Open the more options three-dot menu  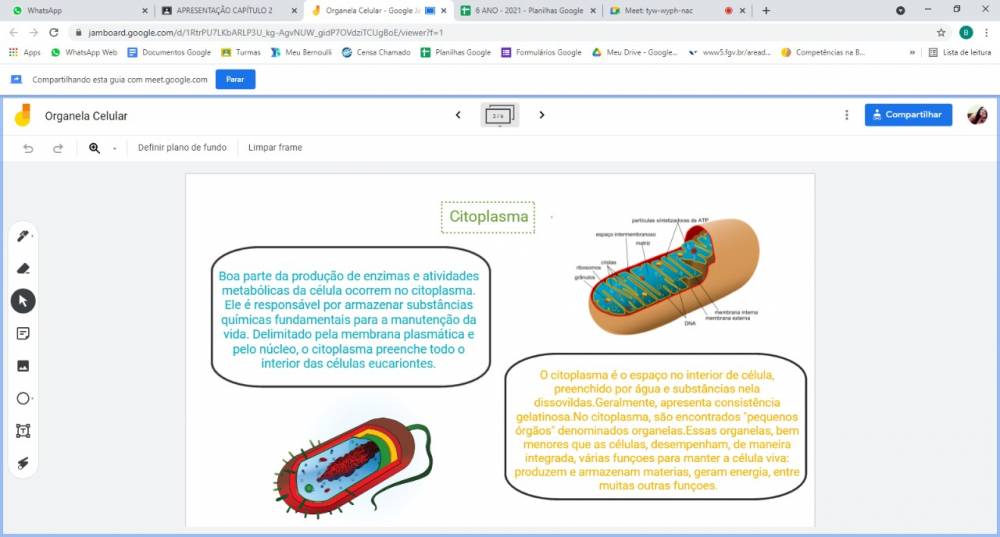(847, 115)
